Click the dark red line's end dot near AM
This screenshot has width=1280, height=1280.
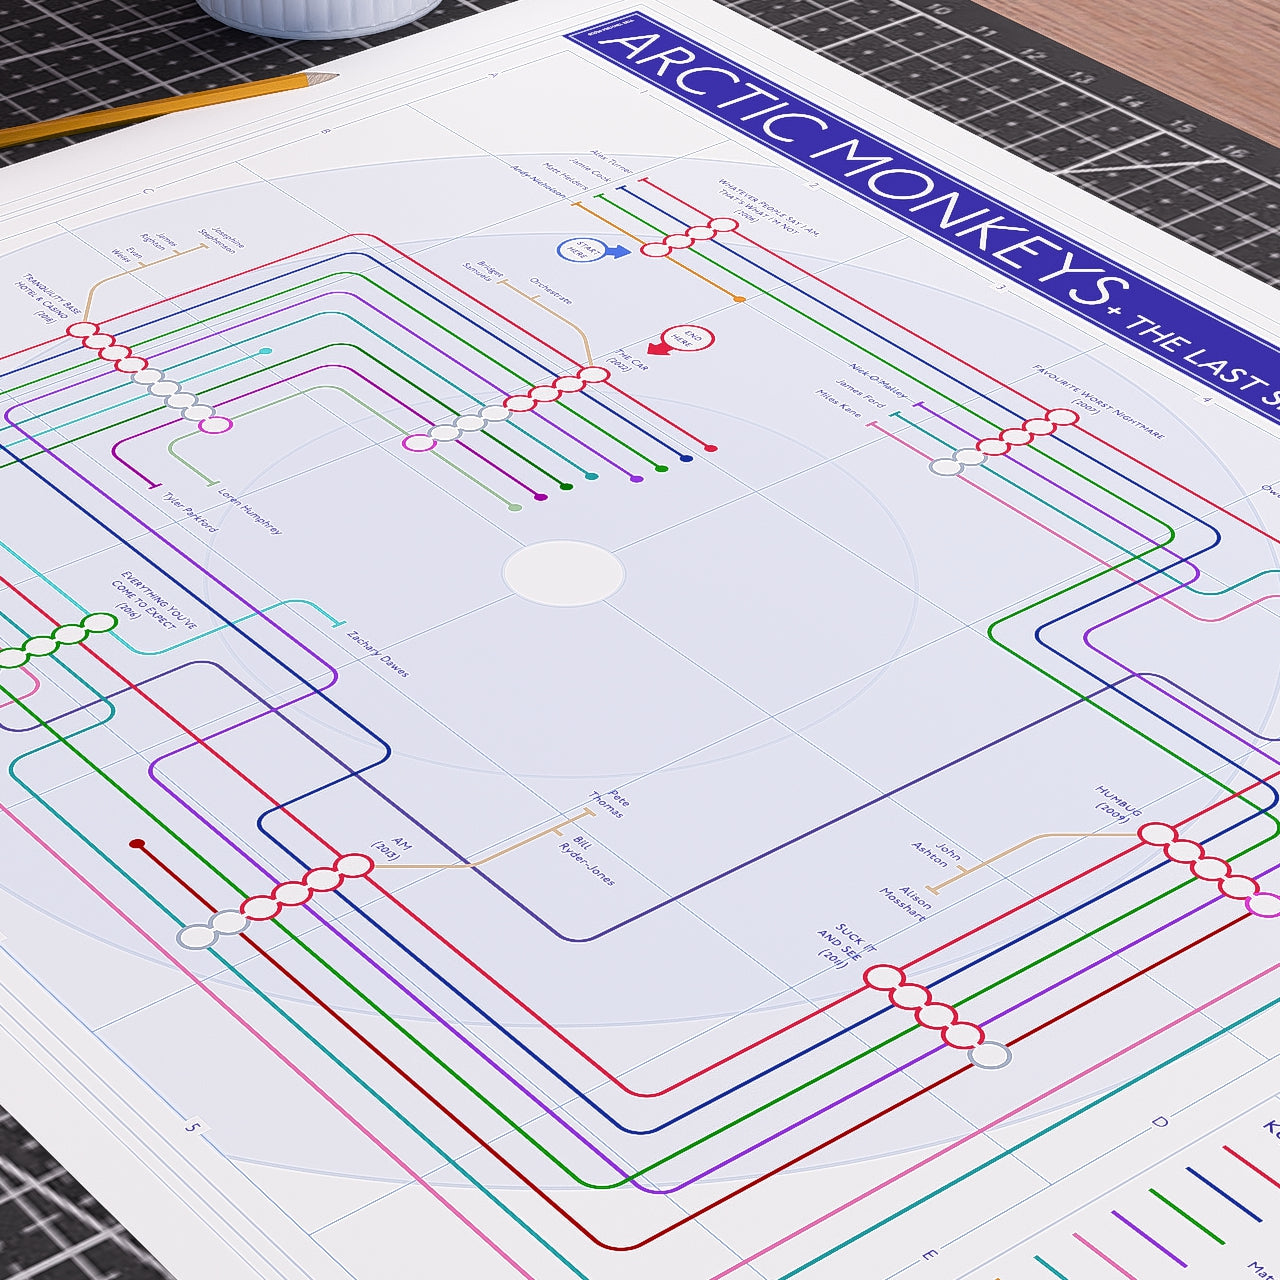click(137, 845)
